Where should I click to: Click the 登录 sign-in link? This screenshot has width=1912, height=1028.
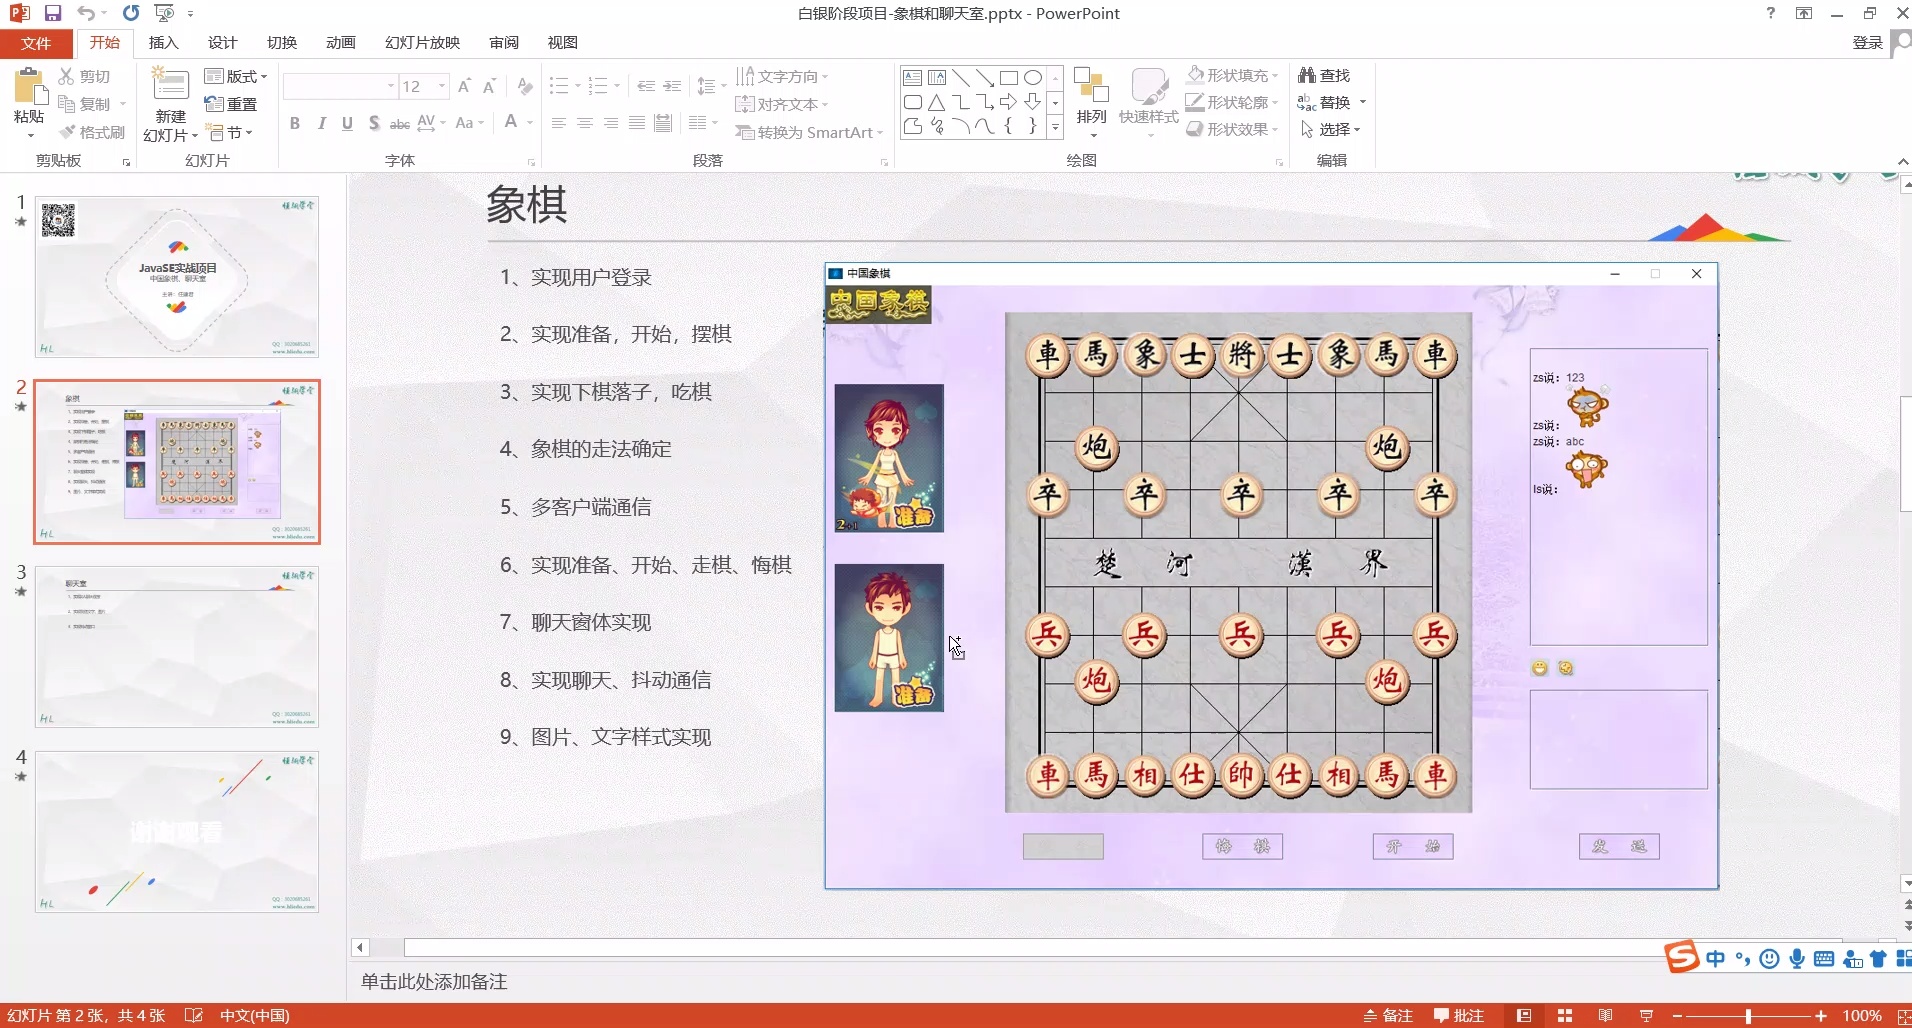coord(1866,43)
